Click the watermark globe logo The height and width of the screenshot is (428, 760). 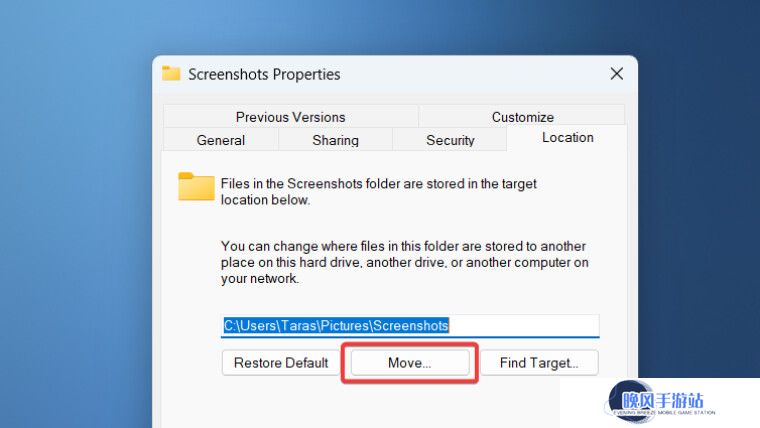click(x=630, y=401)
